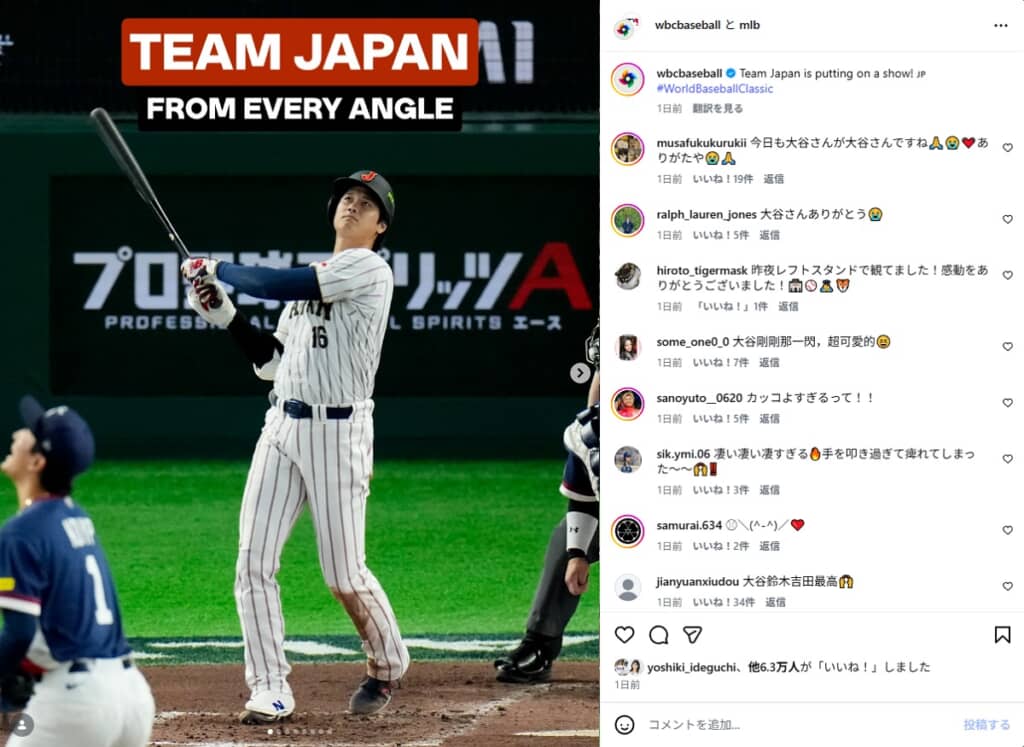Go to next photo in carousel
Viewport: 1024px width, 747px height.
[x=580, y=373]
